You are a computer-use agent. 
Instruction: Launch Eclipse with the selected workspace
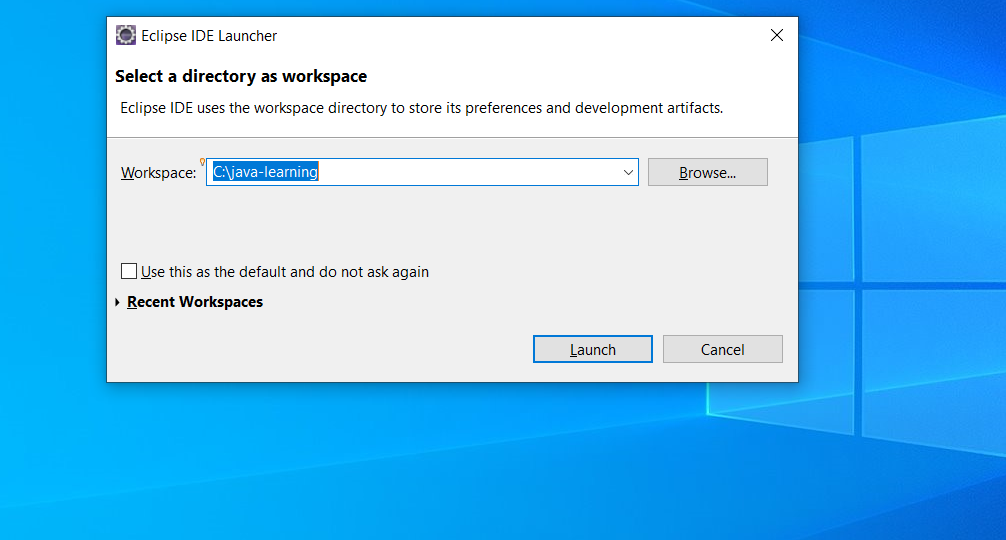point(593,349)
